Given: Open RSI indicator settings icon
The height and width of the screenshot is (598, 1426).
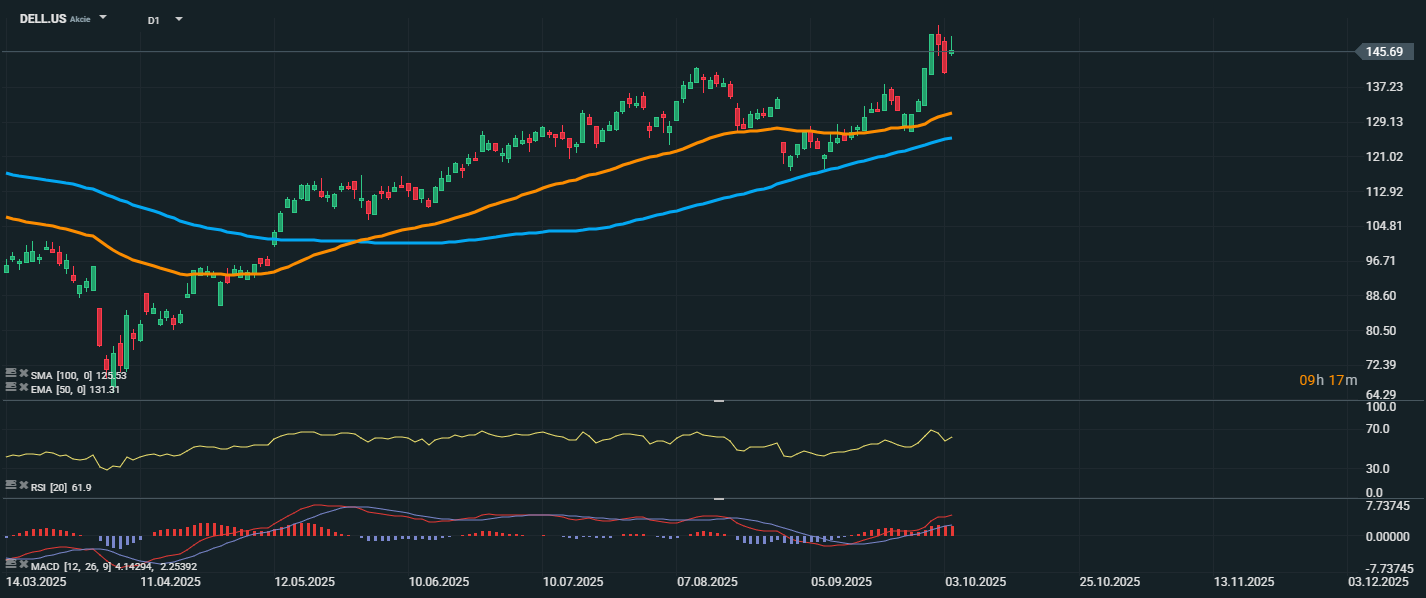Looking at the screenshot, I should coord(11,484).
